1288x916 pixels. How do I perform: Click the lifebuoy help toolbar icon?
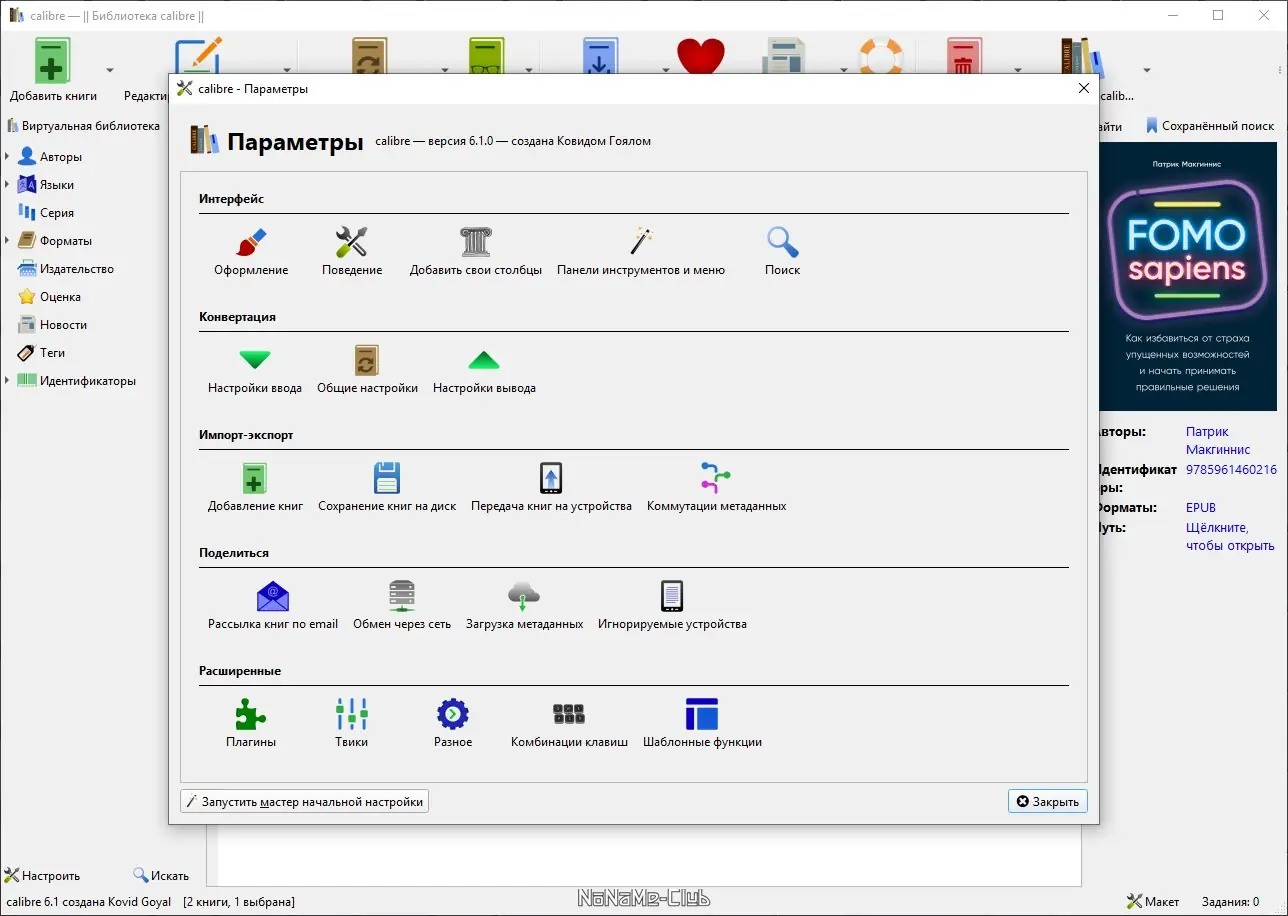[880, 56]
